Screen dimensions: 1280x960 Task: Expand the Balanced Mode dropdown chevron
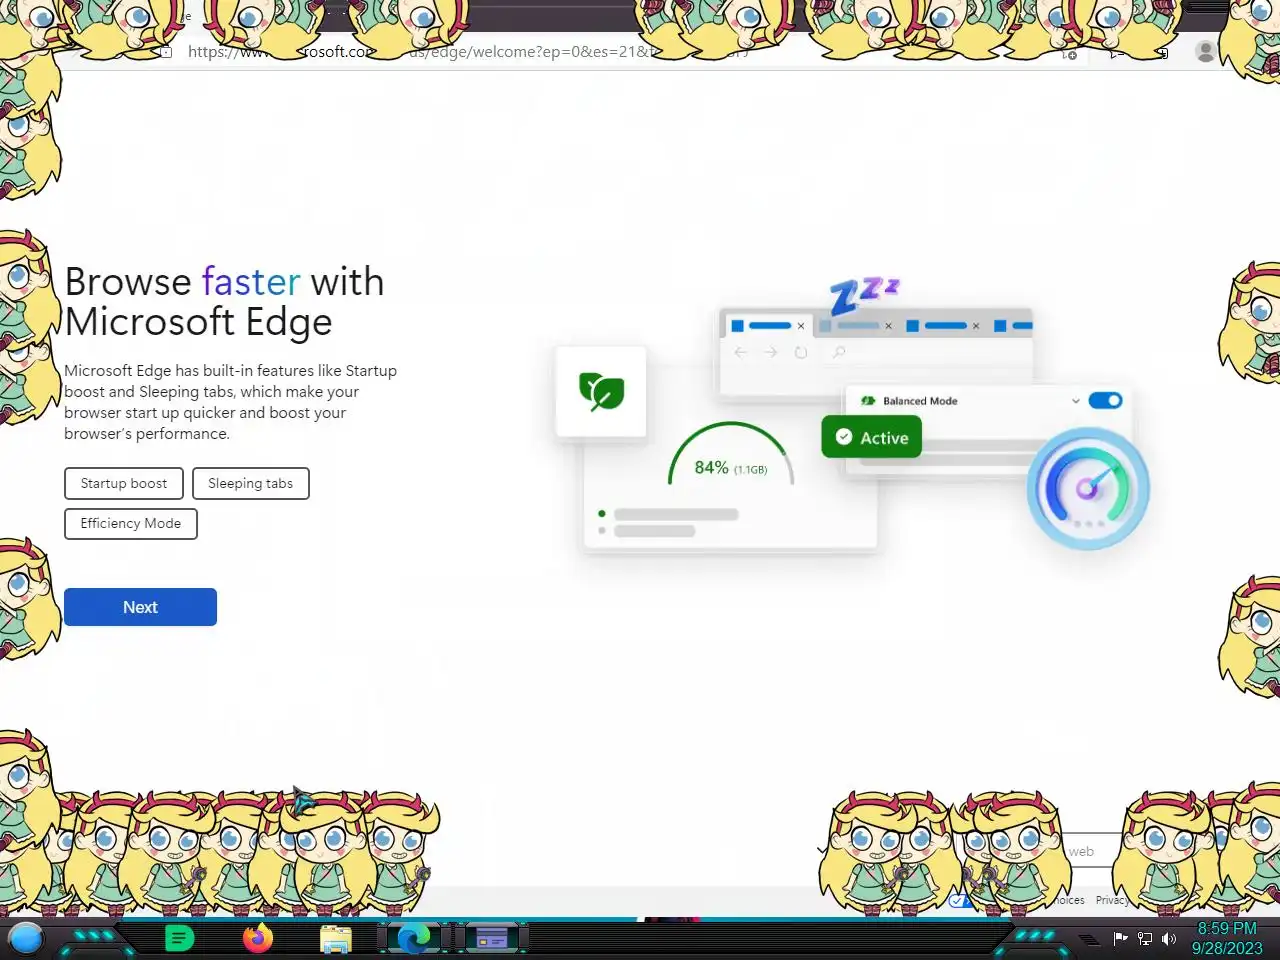coord(1075,401)
